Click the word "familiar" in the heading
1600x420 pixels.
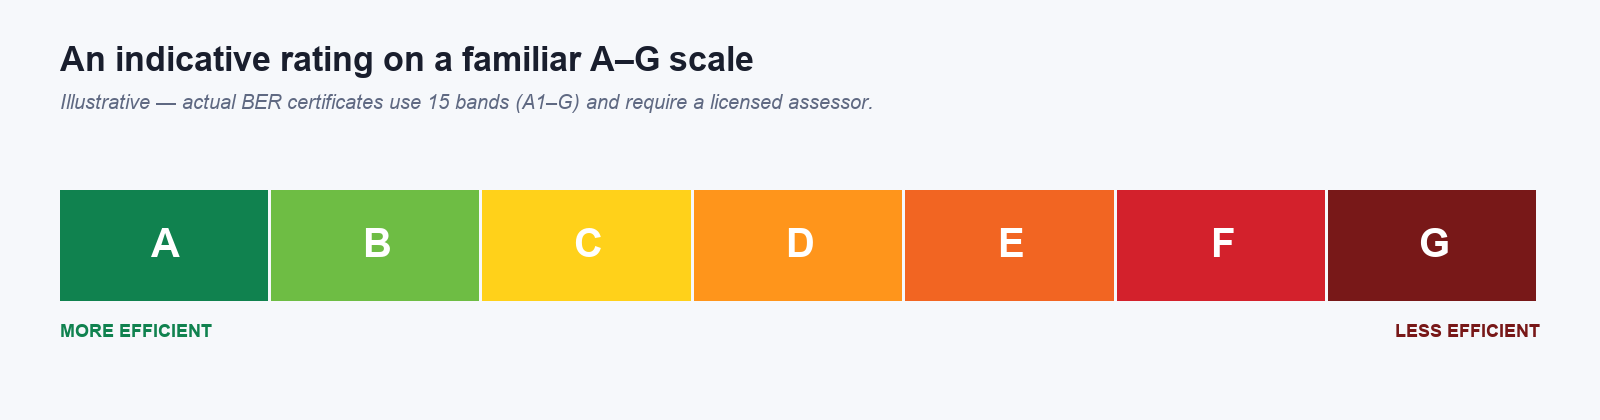pyautogui.click(x=521, y=60)
